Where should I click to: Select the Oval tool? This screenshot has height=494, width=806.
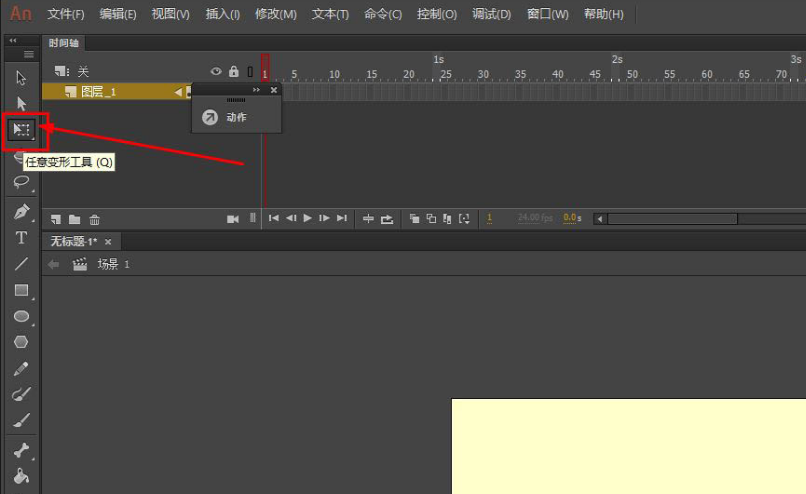click(x=21, y=316)
